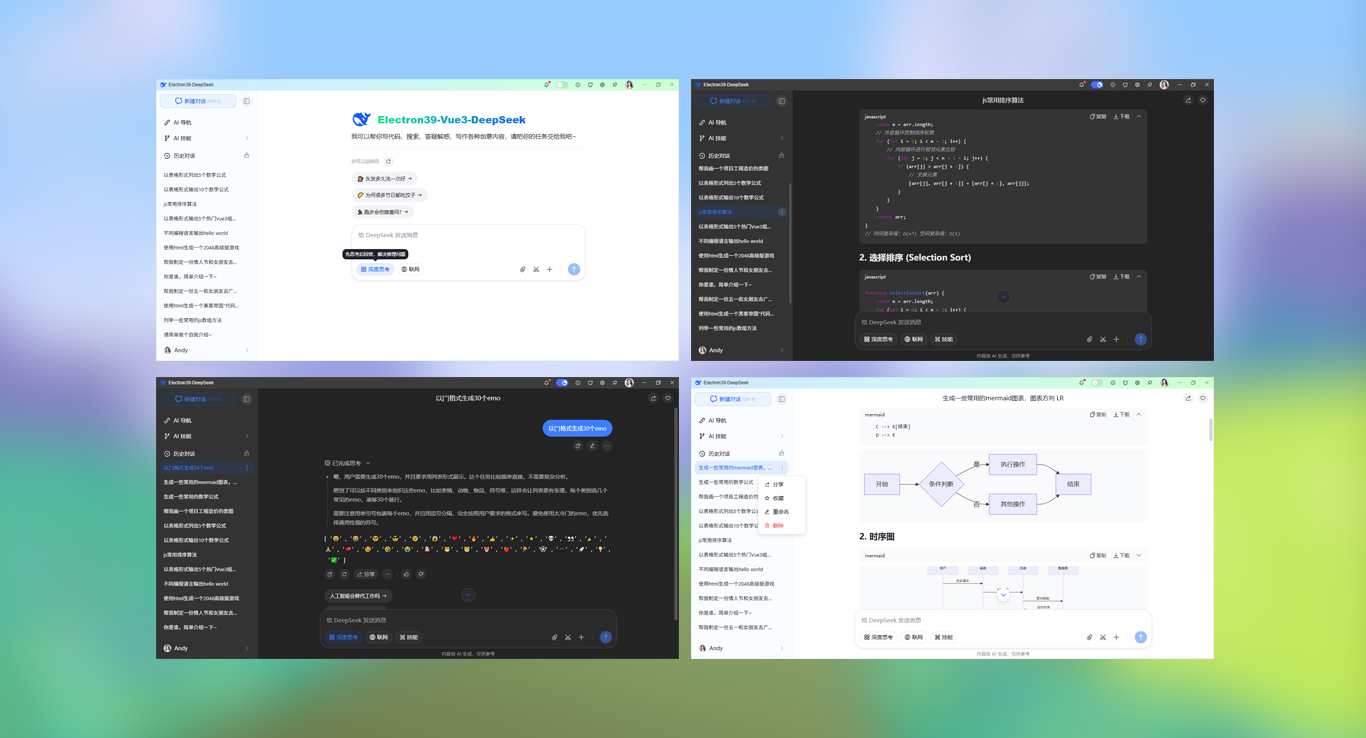Collapse 已完成思考 section in bottom-left window
The width and height of the screenshot is (1366, 738).
coord(368,463)
